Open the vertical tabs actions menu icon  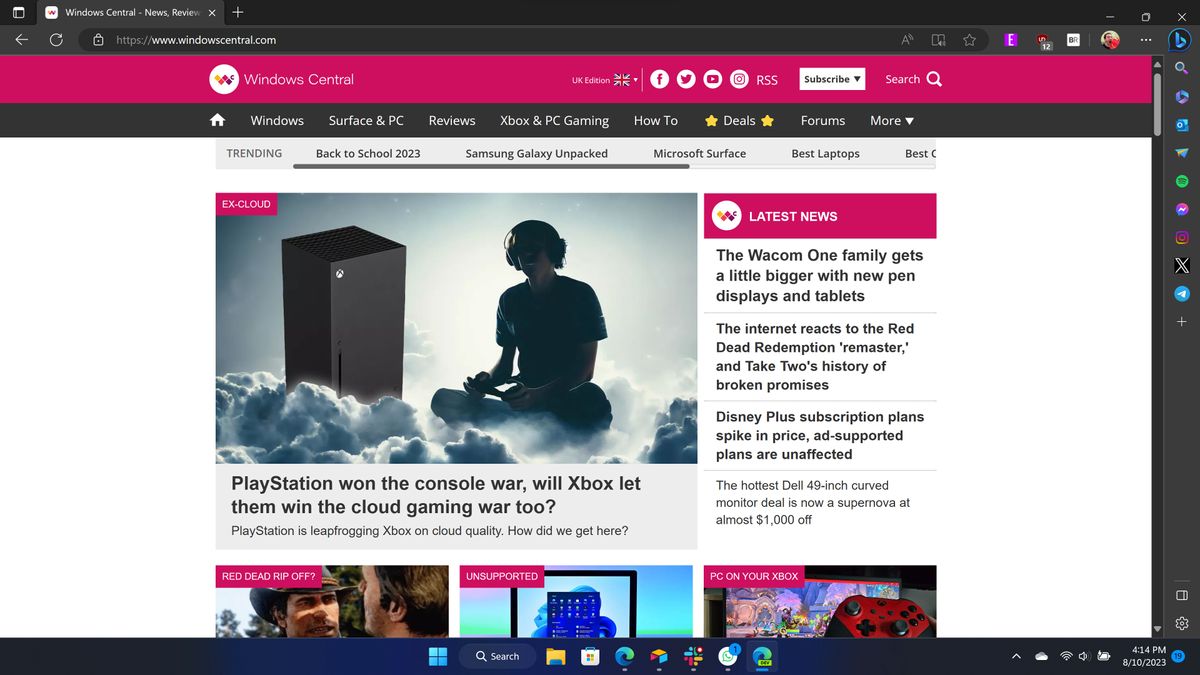click(16, 13)
